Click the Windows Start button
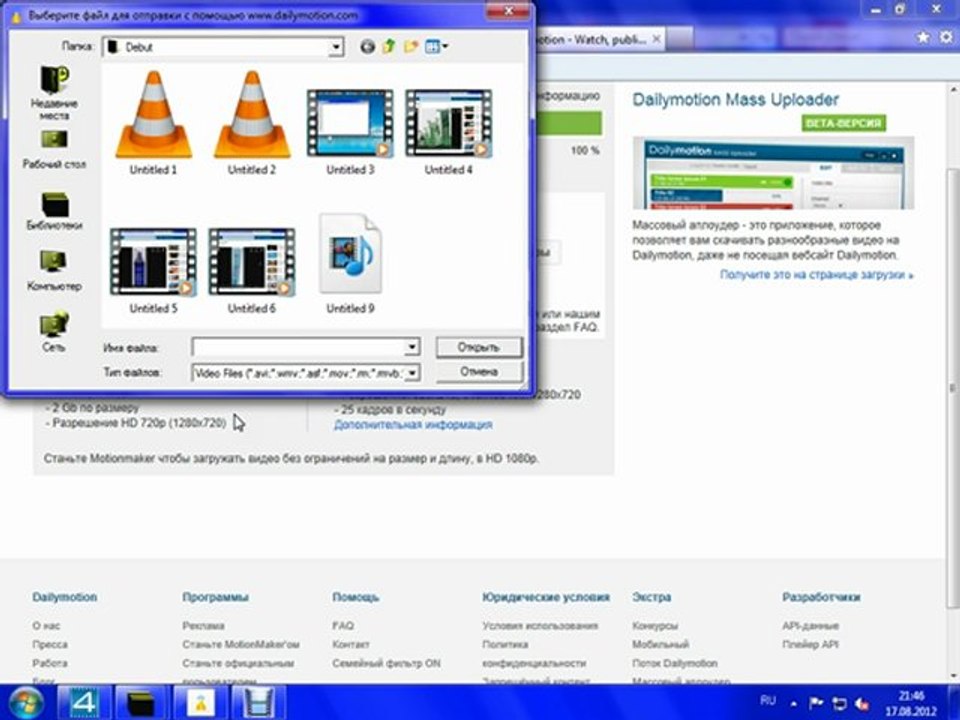This screenshot has width=960, height=720. pos(24,702)
